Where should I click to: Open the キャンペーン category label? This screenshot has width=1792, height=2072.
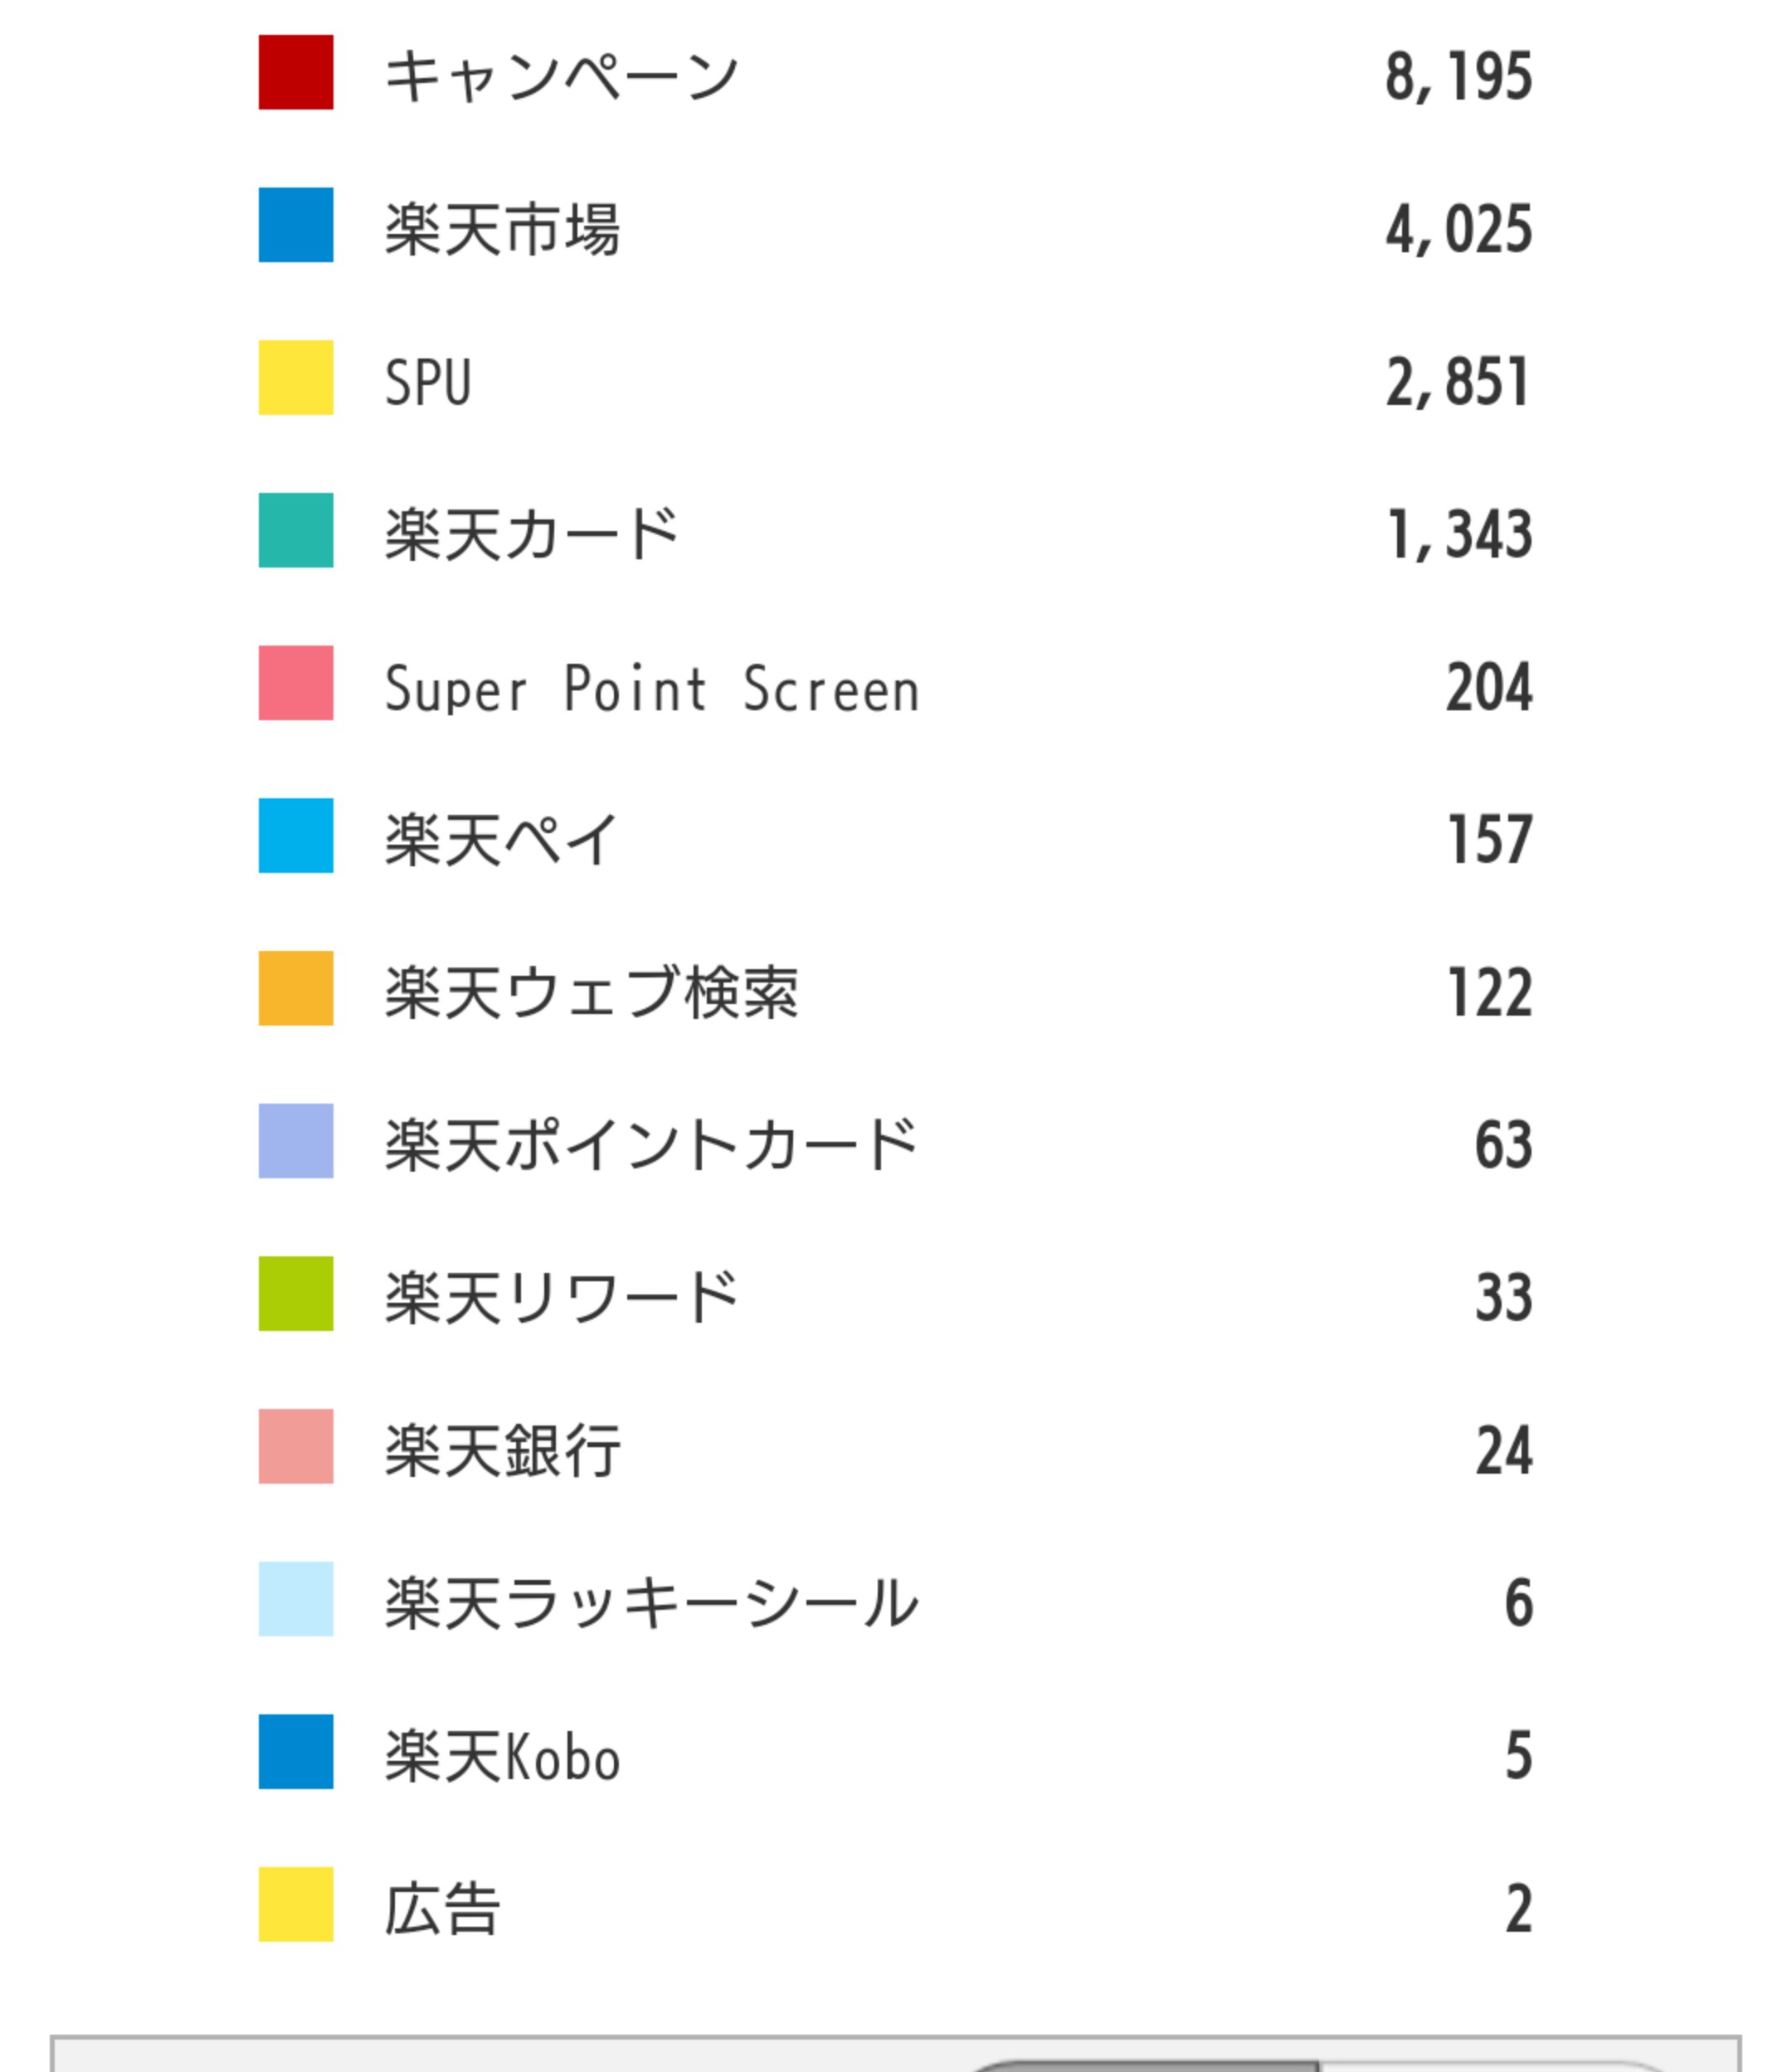561,76
